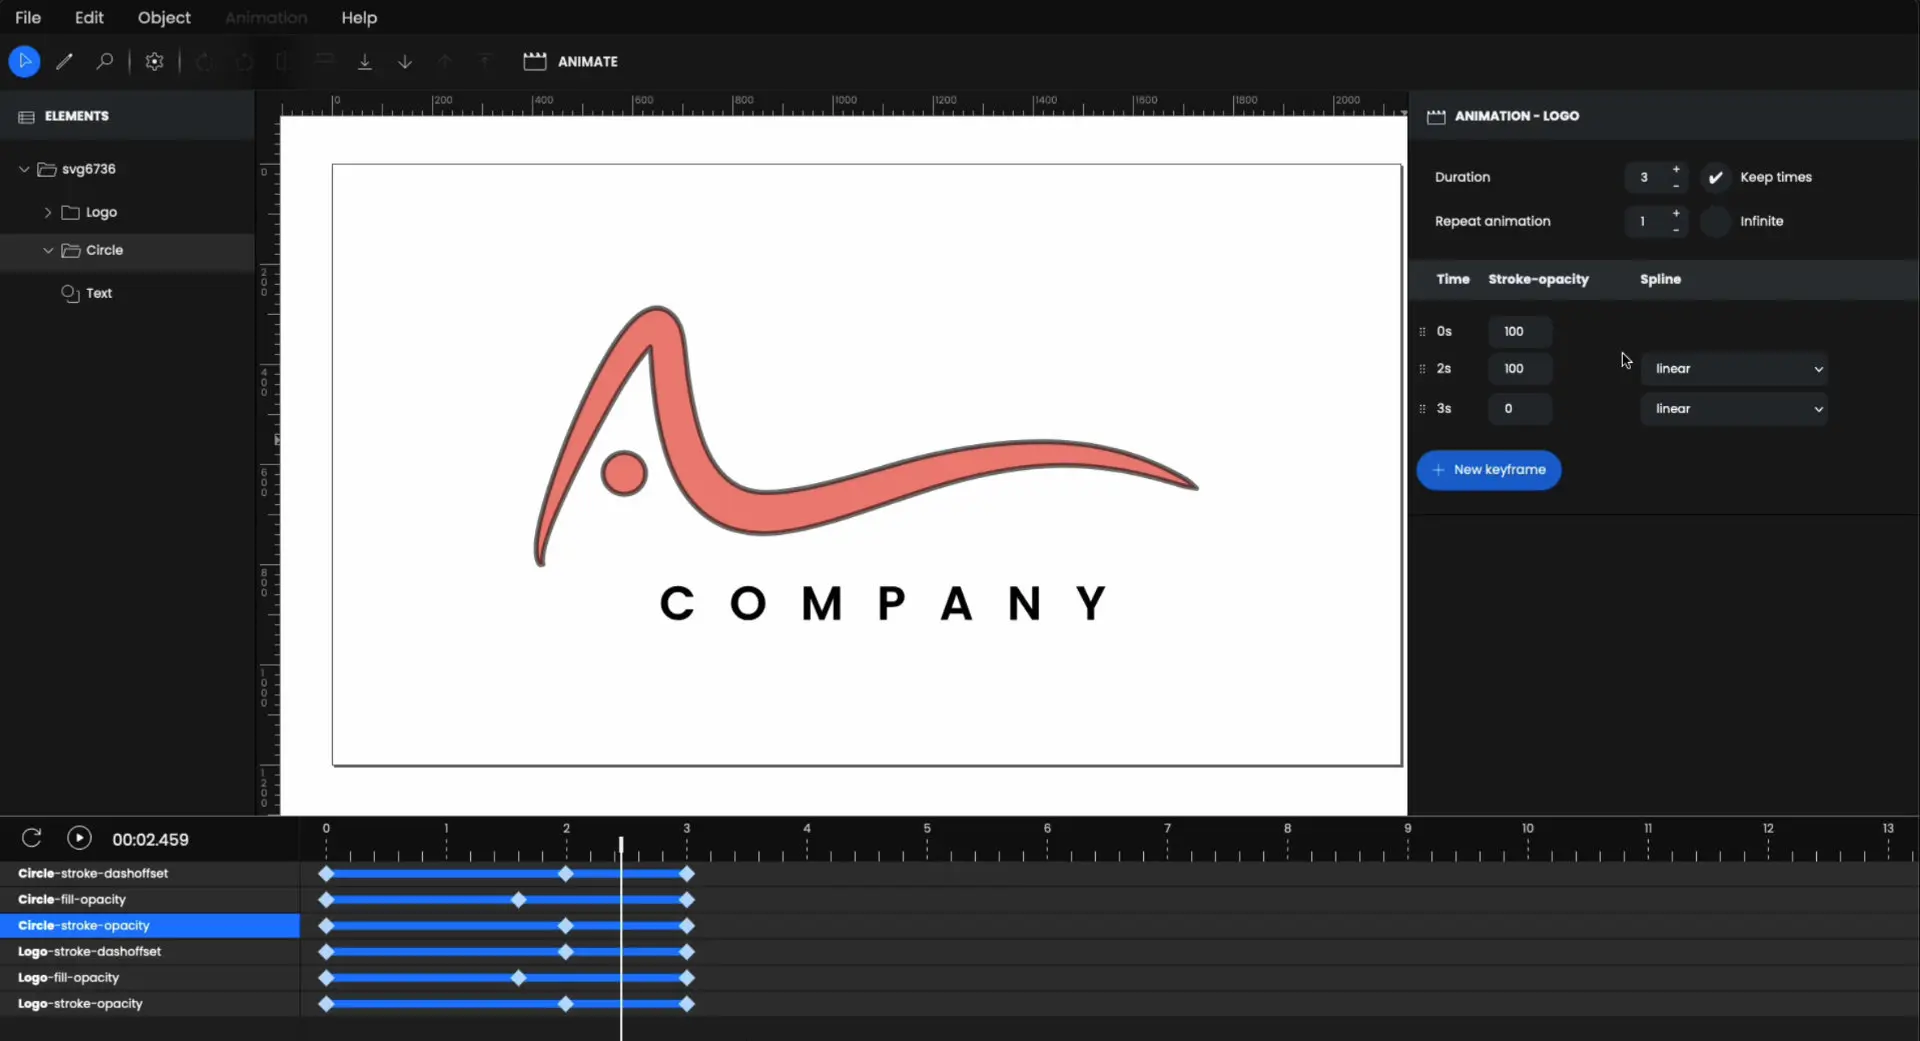Click the redo arrow icon
The width and height of the screenshot is (1920, 1041).
(244, 61)
